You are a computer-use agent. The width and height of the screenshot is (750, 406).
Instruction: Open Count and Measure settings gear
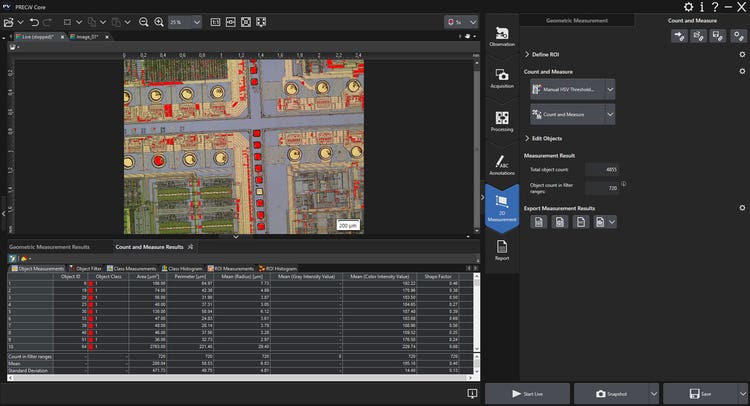coord(741,71)
